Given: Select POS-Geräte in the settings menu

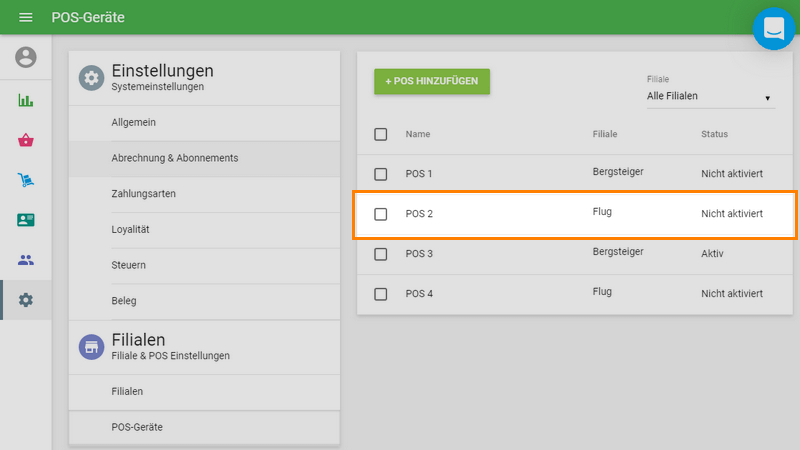Looking at the screenshot, I should coord(204,428).
